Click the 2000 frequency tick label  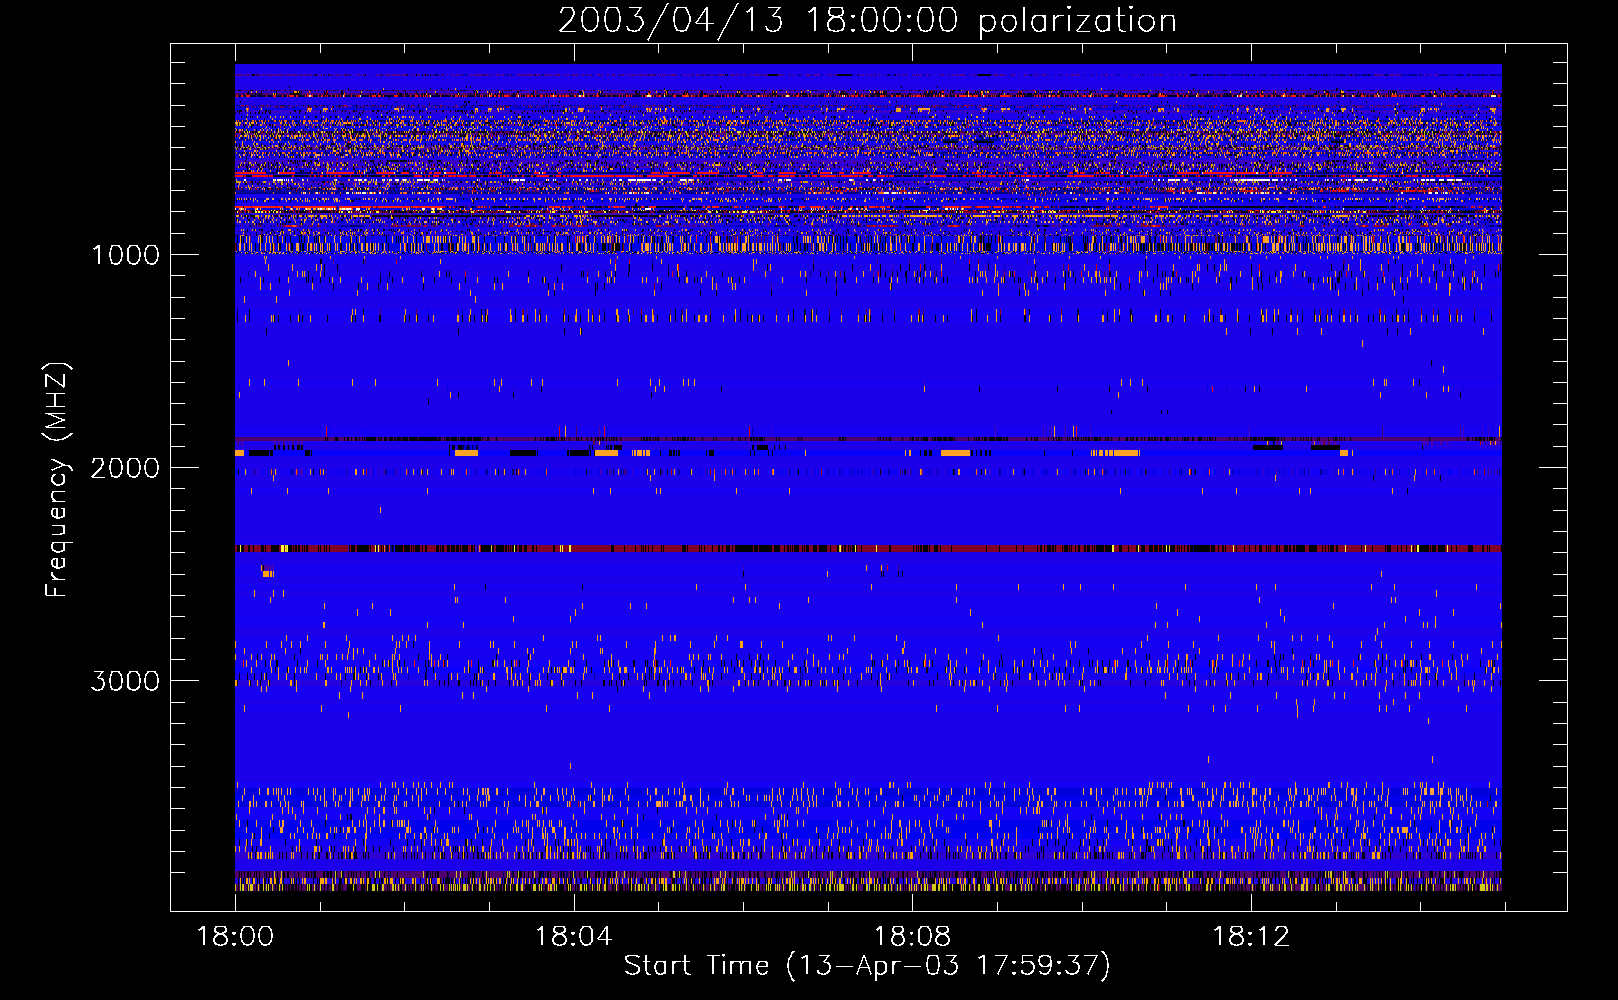125,468
